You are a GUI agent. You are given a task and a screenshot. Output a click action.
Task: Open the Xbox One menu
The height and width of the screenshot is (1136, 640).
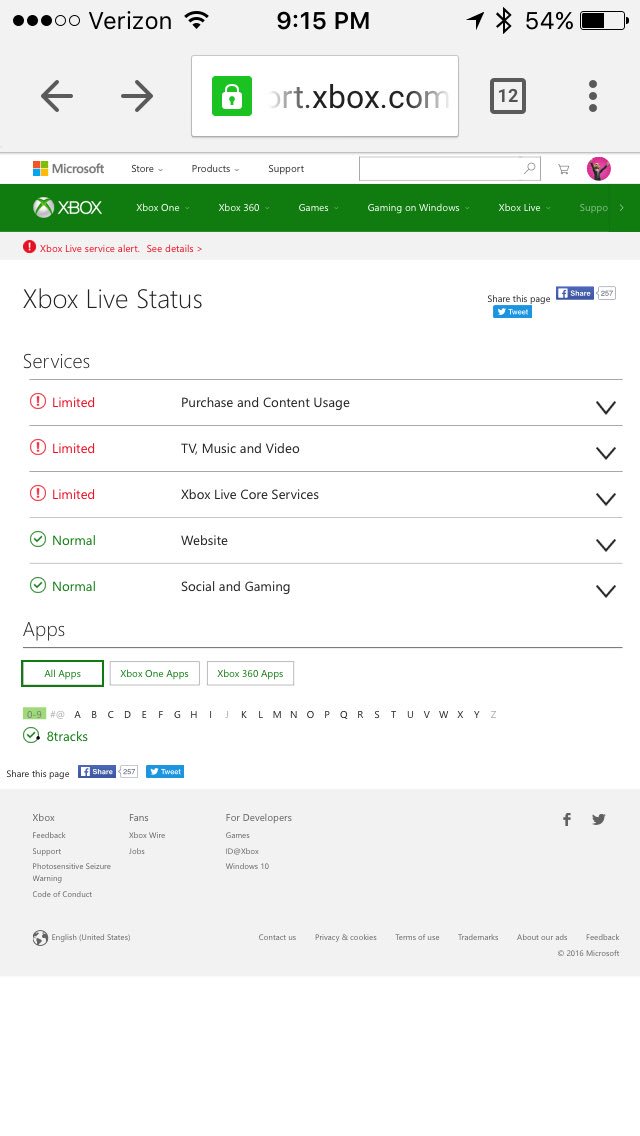162,207
